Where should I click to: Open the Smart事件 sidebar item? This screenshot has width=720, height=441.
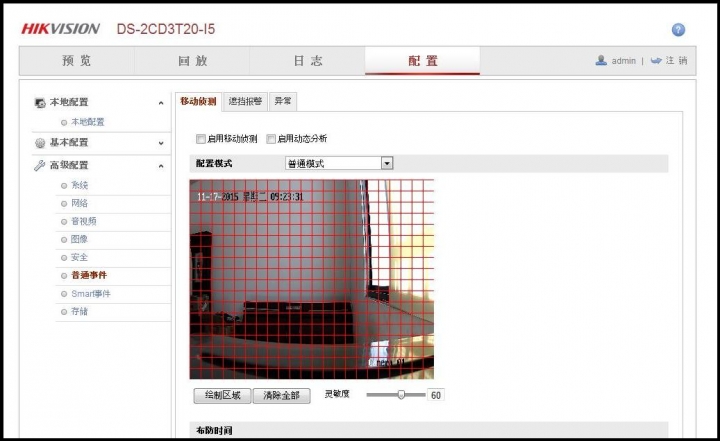click(x=91, y=294)
